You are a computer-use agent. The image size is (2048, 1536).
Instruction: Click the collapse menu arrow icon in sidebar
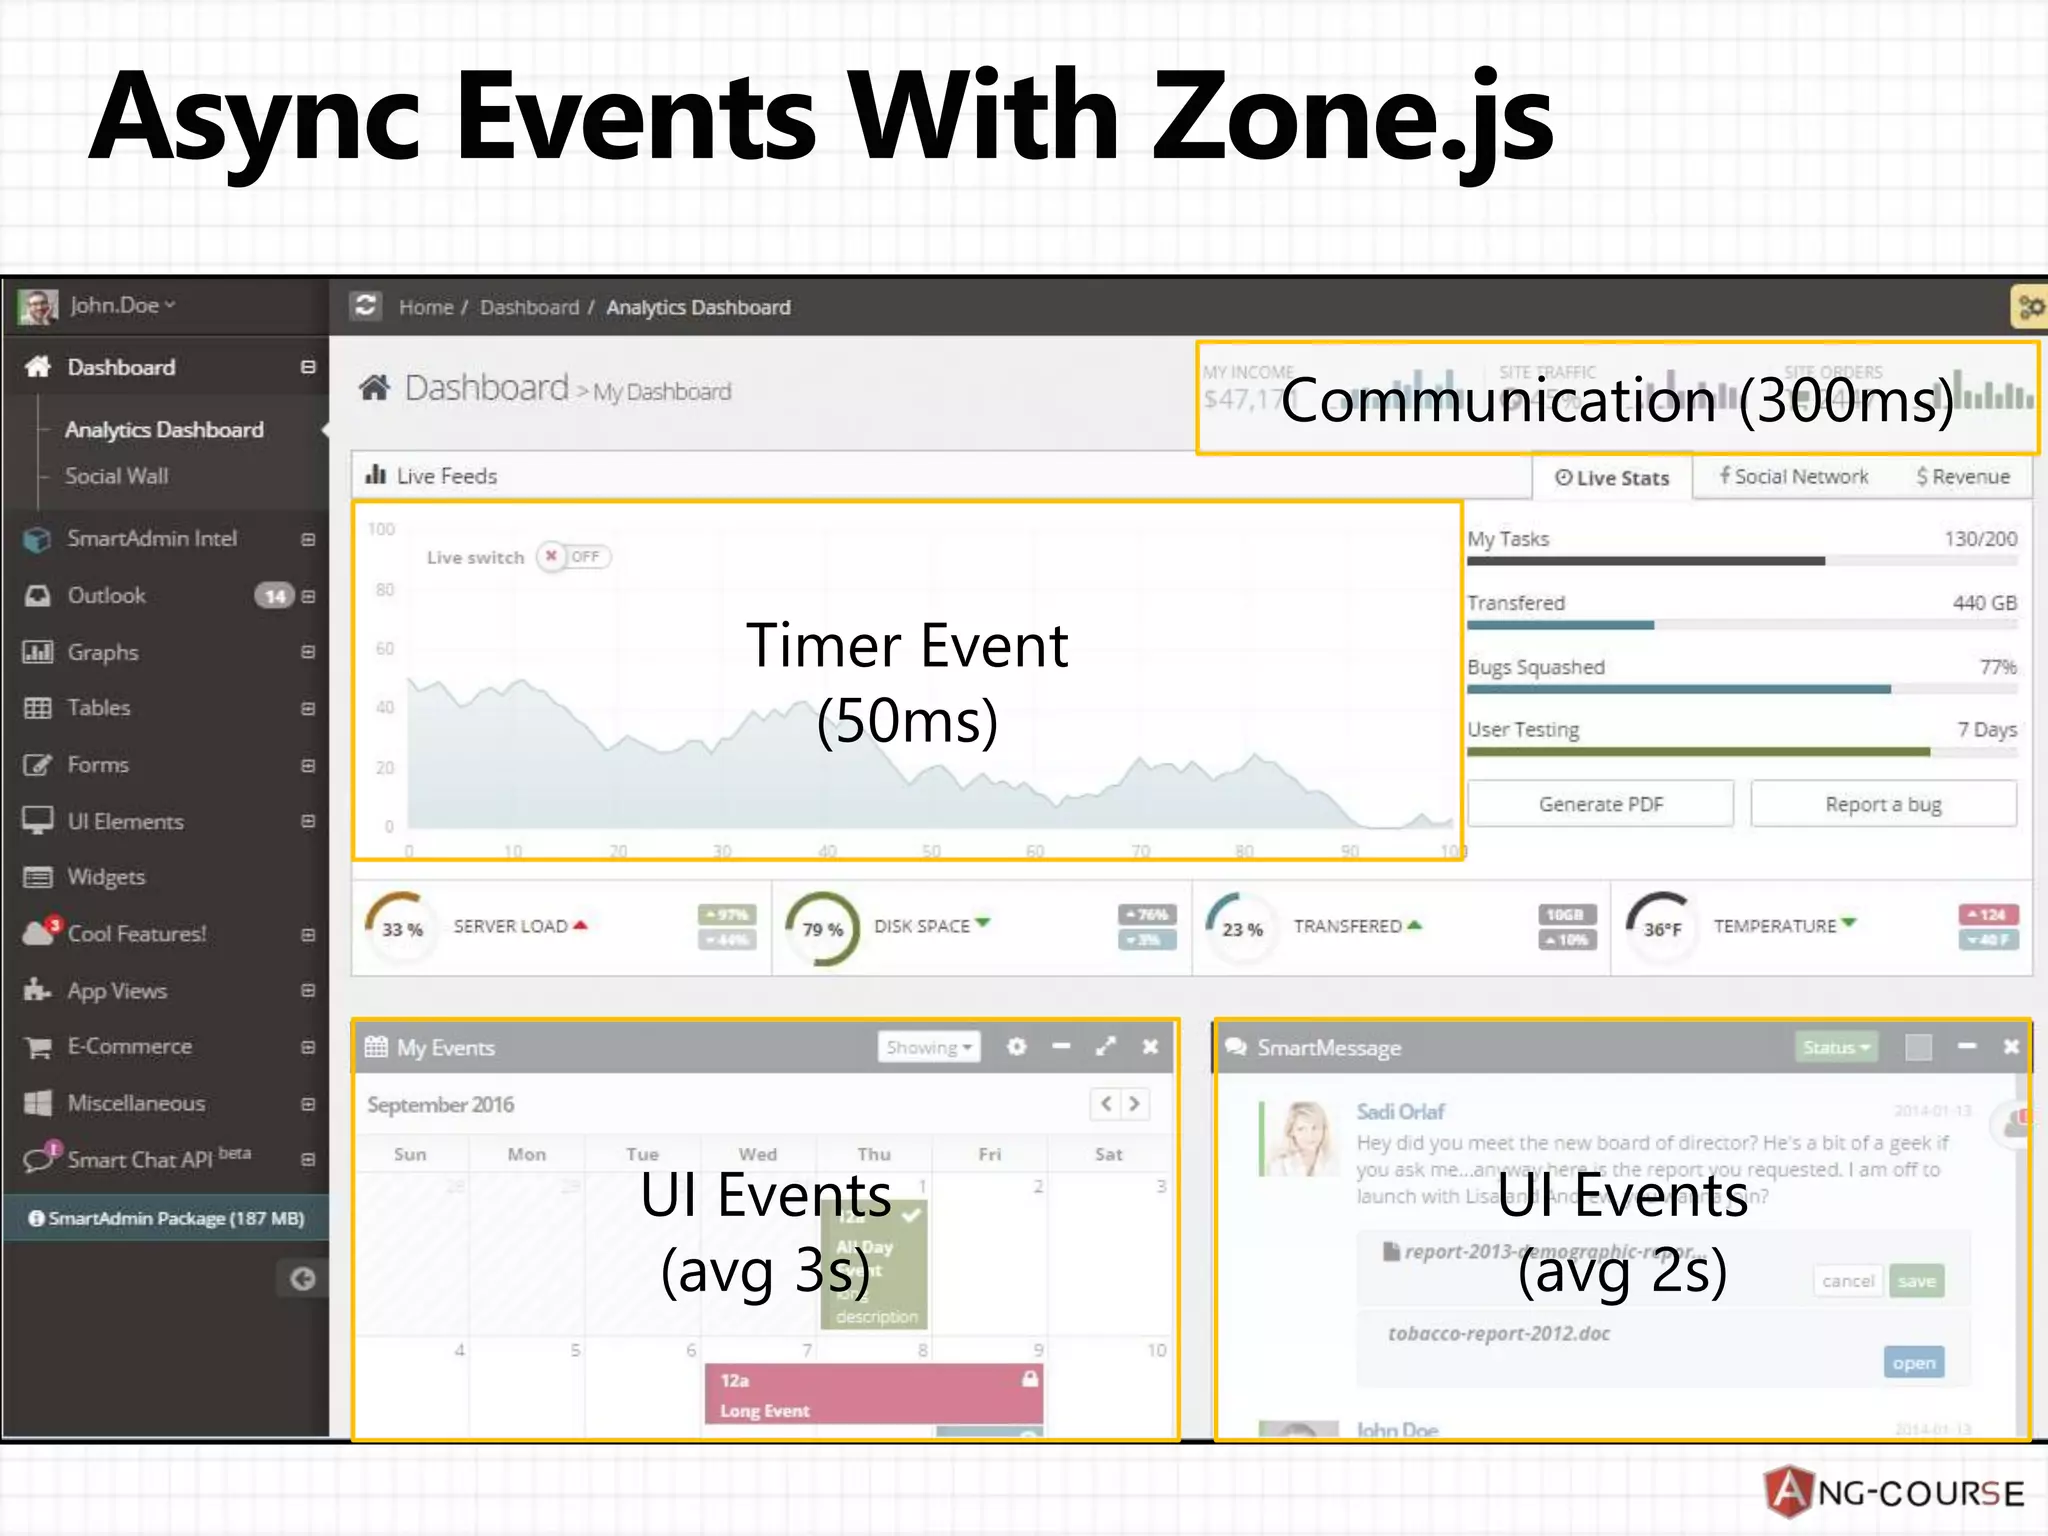[x=302, y=1279]
